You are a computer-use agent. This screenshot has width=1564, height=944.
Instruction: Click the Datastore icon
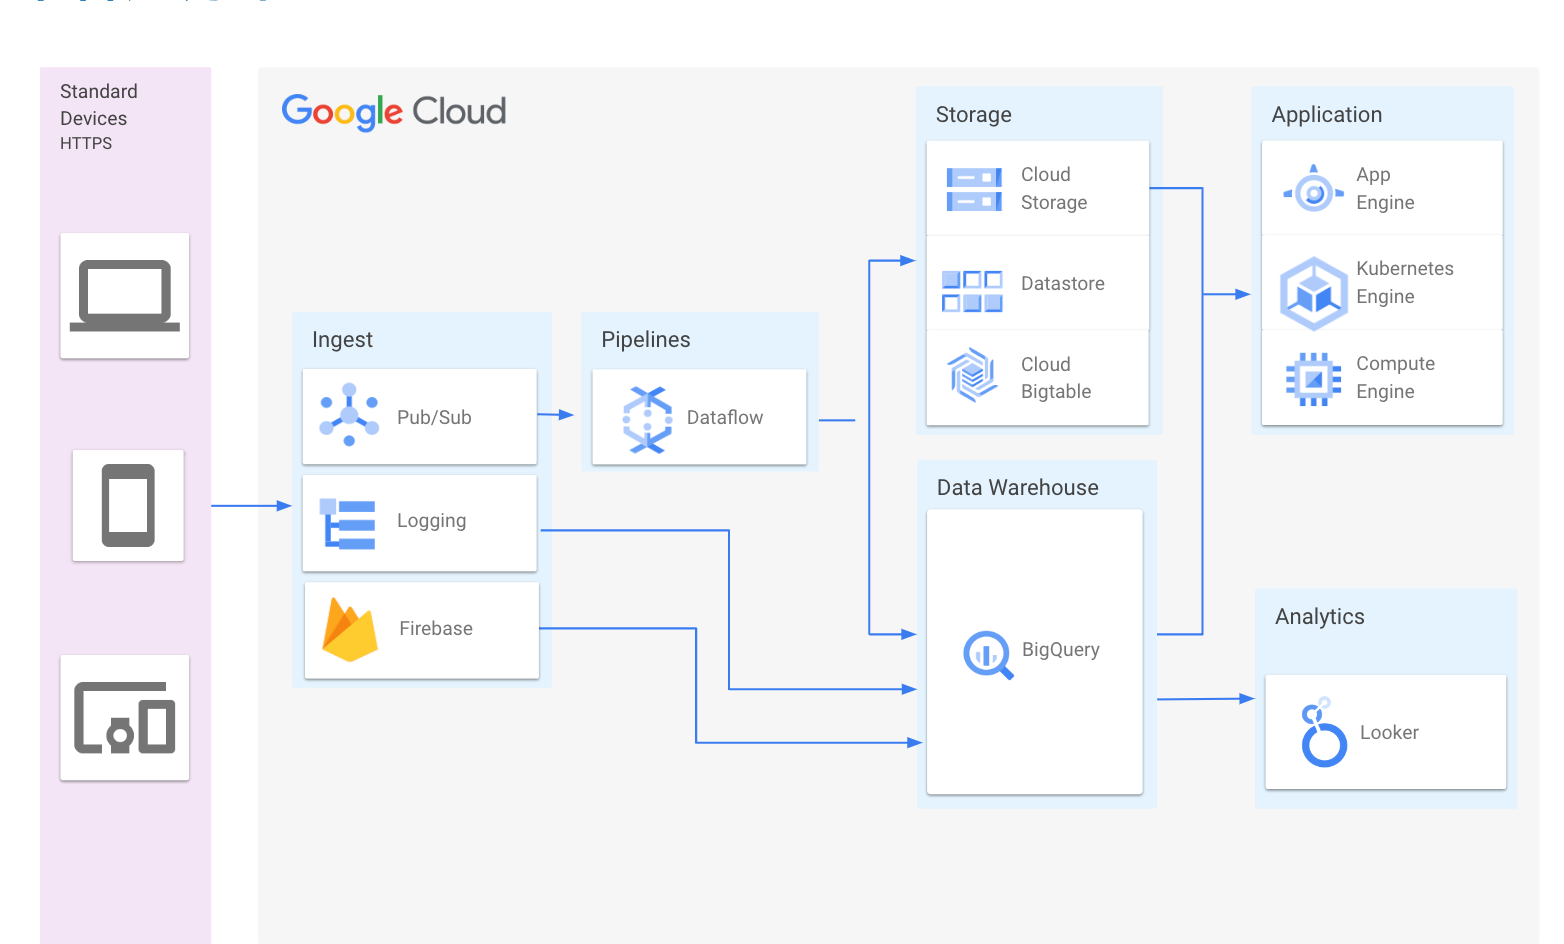click(x=972, y=291)
